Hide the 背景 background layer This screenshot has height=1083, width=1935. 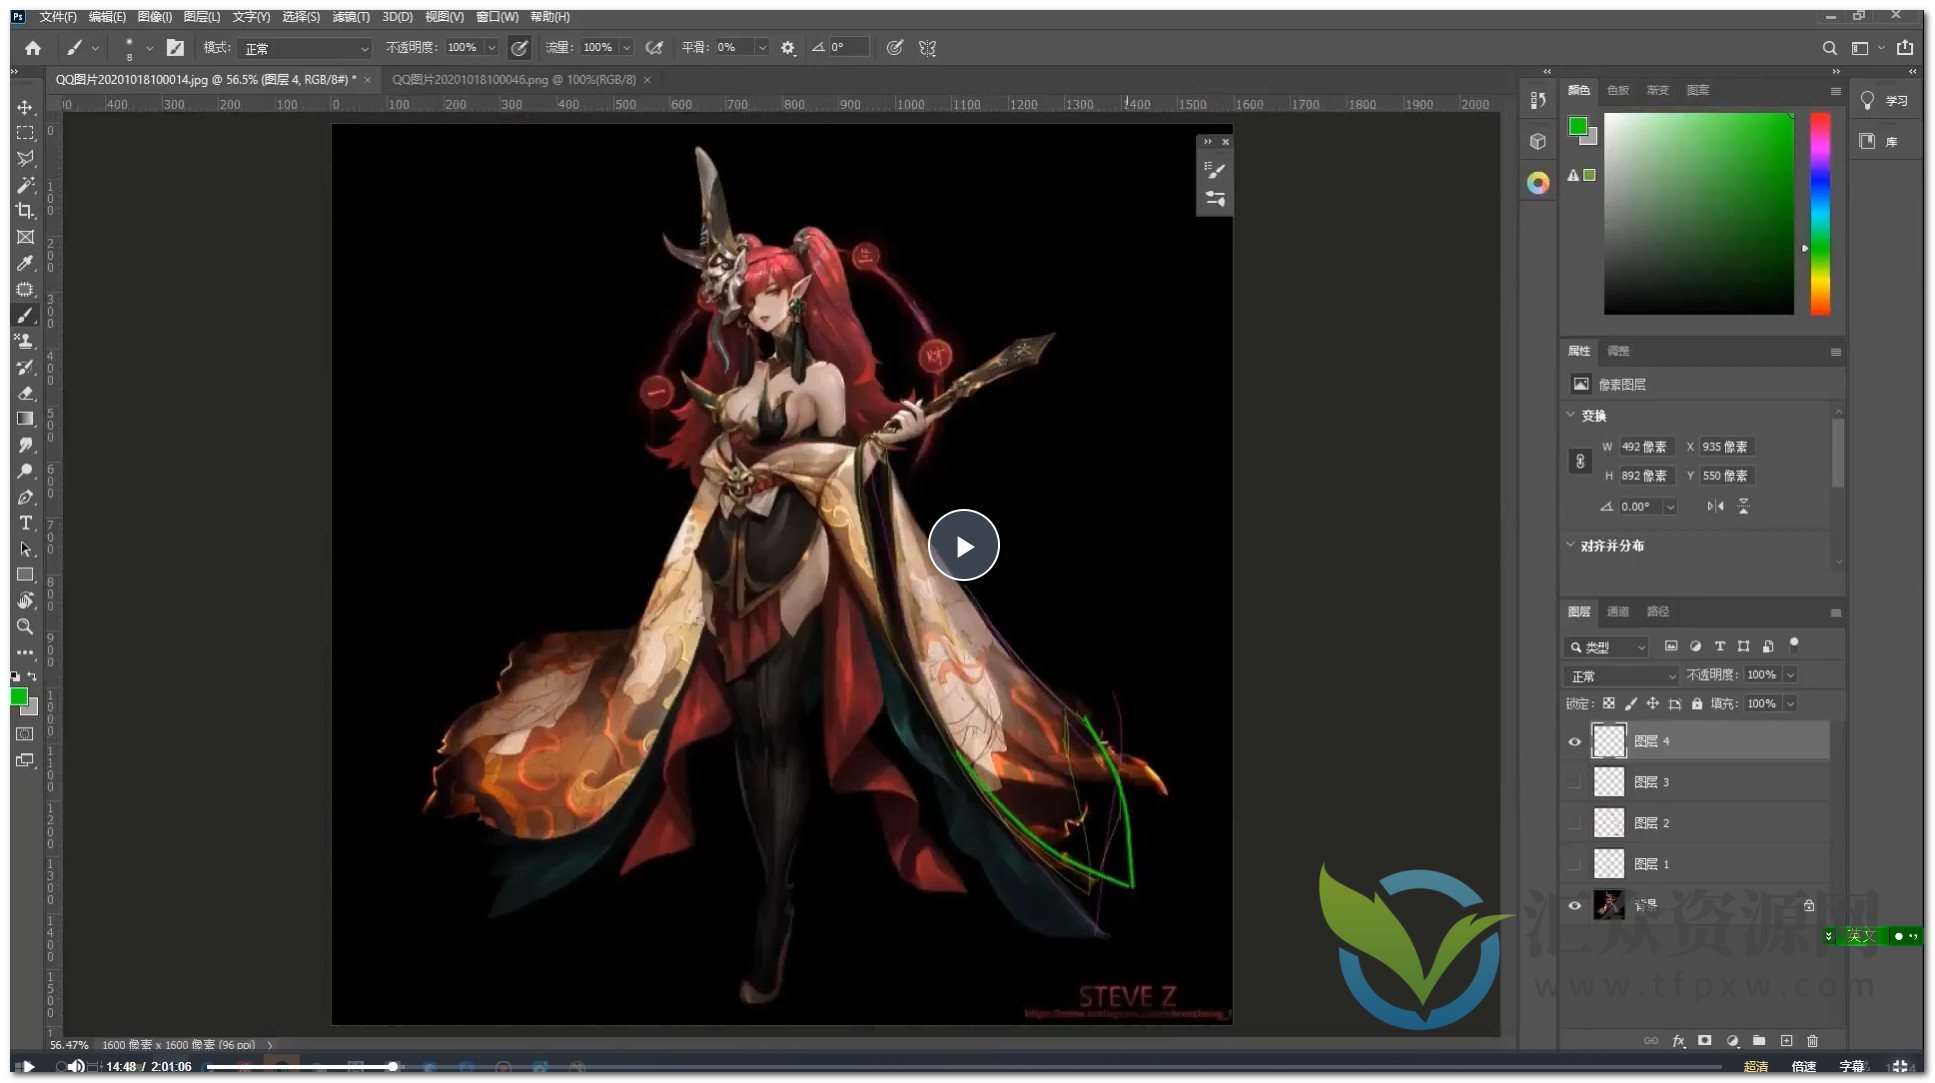coord(1575,906)
